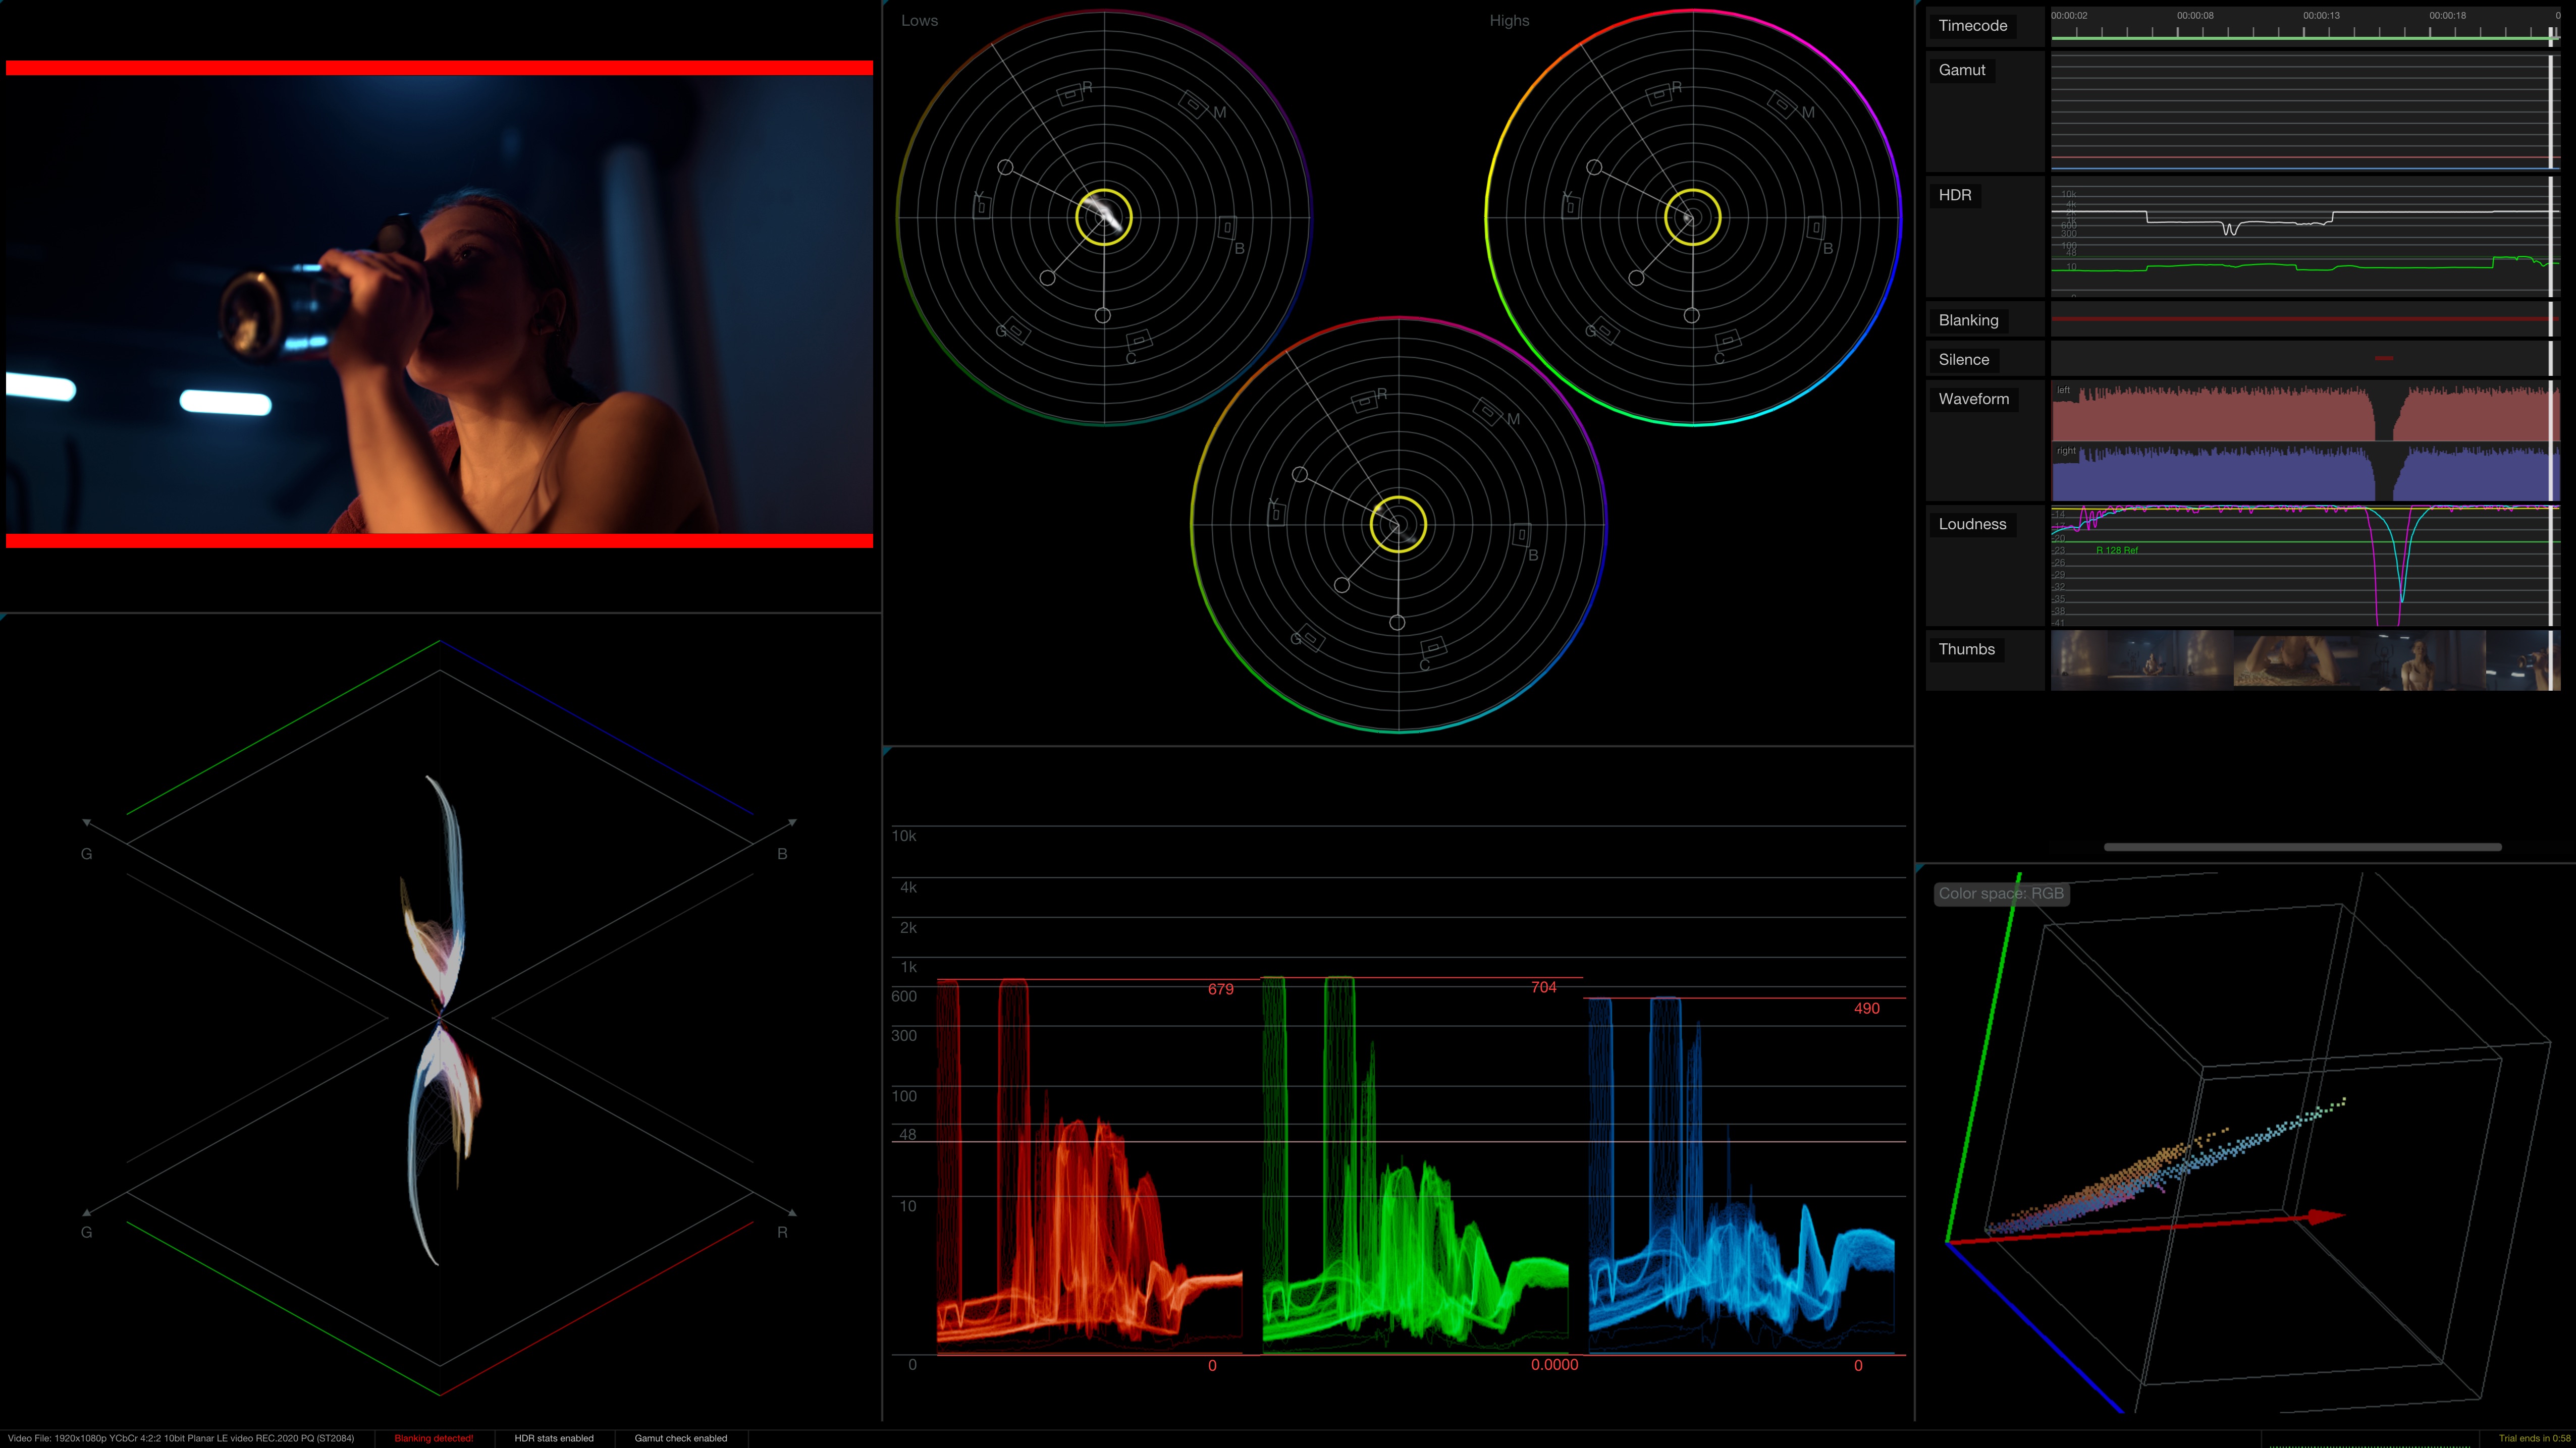Viewport: 2576px width, 1448px height.
Task: Click the yellow center ring in Lows vectorscope
Action: click(1103, 217)
